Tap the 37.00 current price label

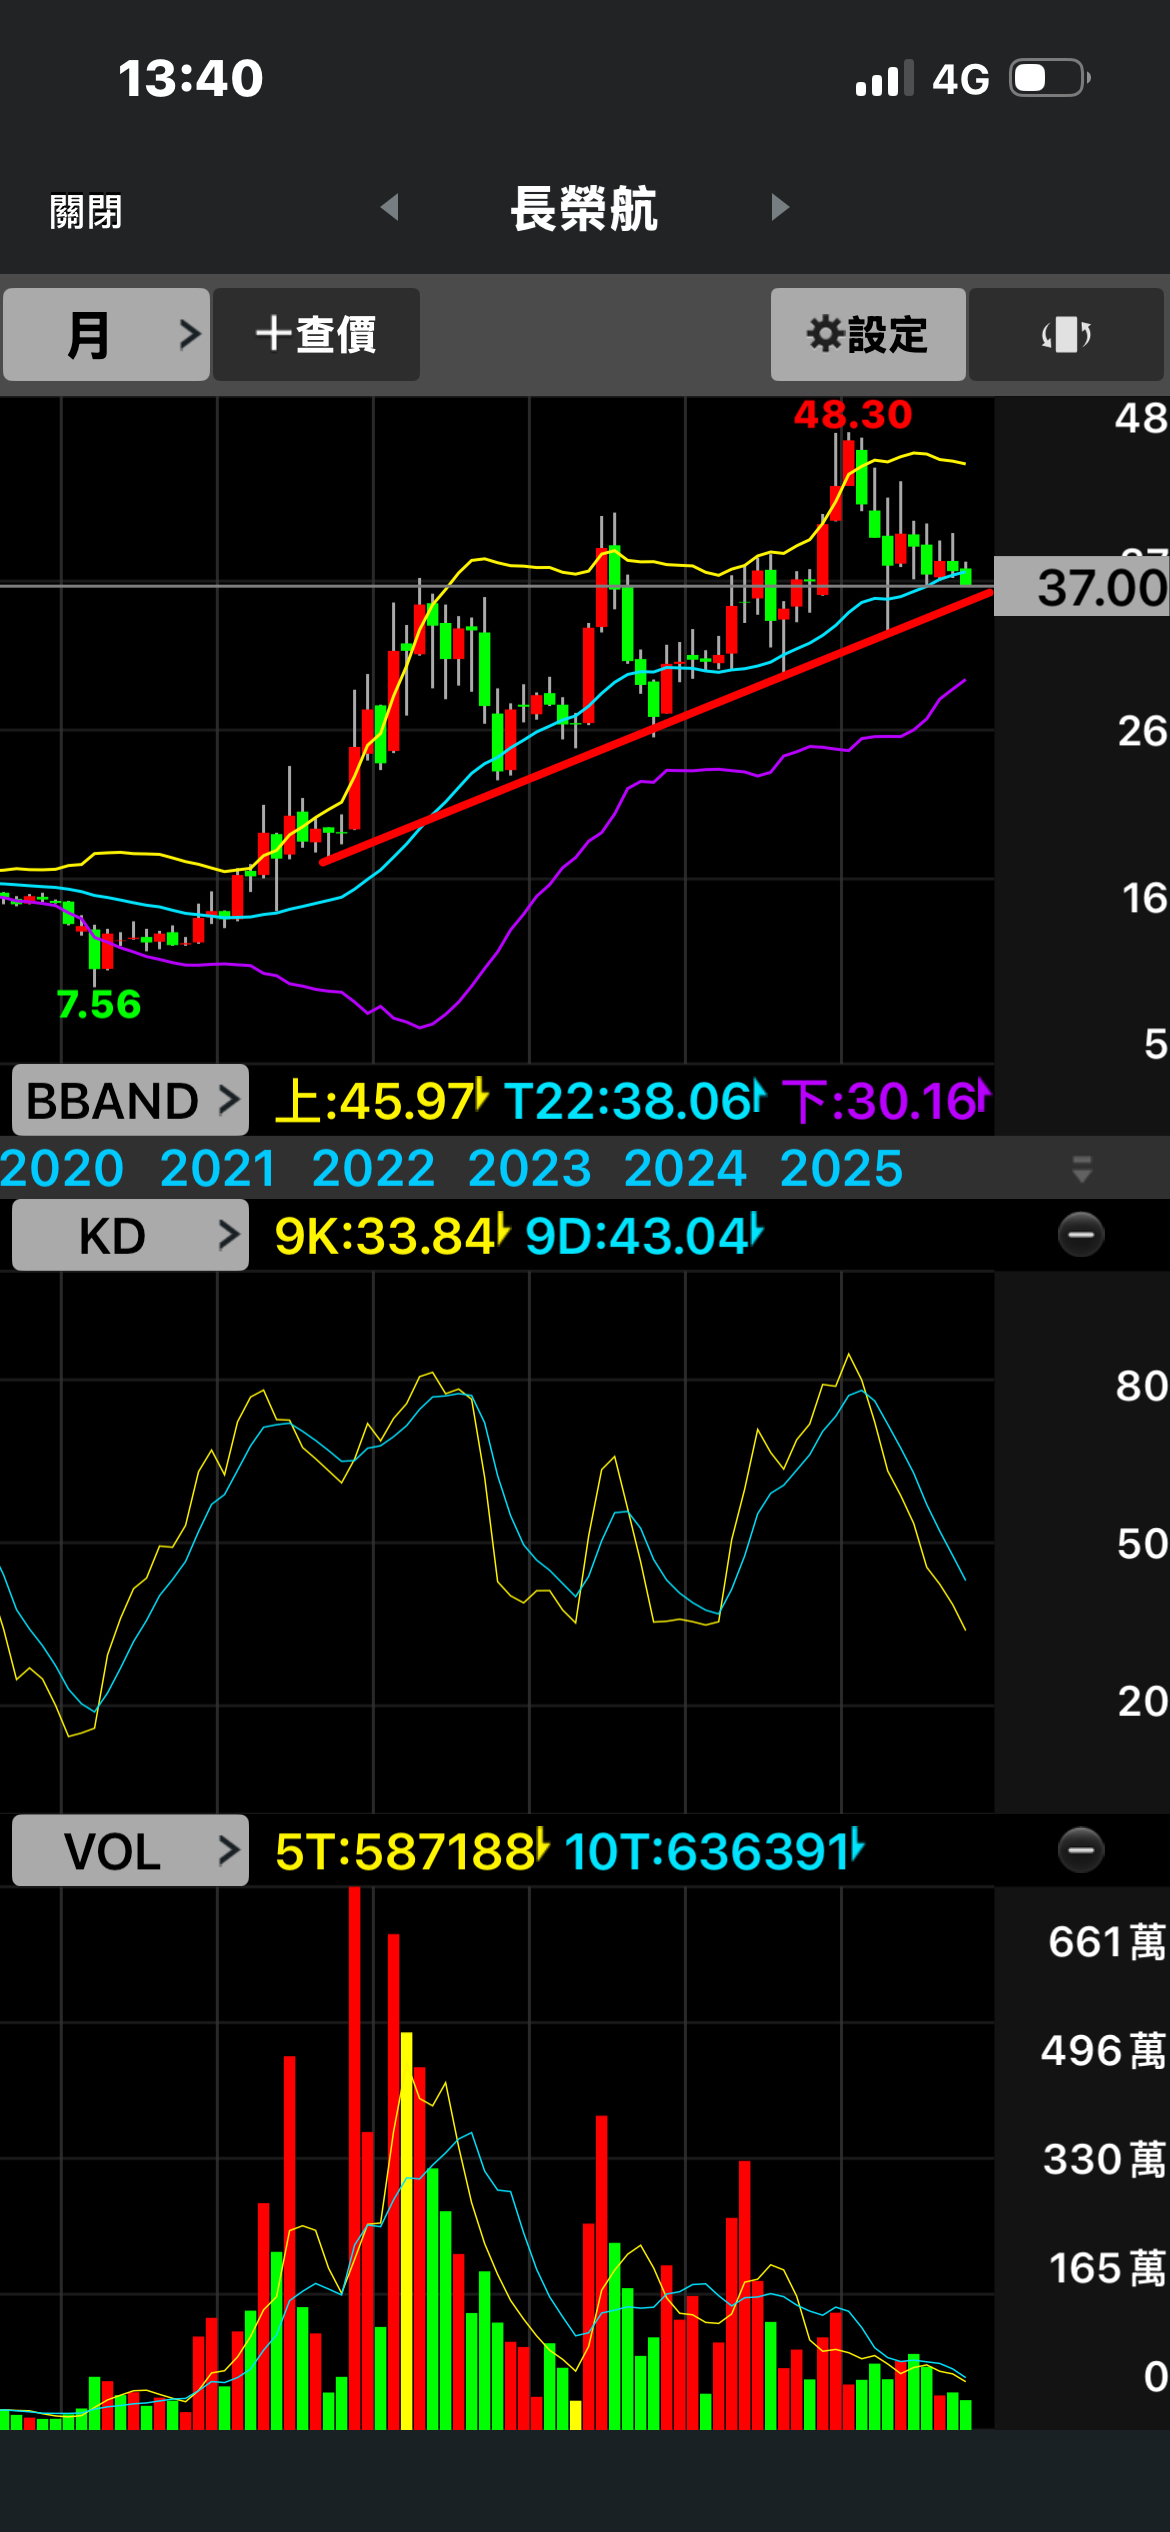click(x=1082, y=587)
